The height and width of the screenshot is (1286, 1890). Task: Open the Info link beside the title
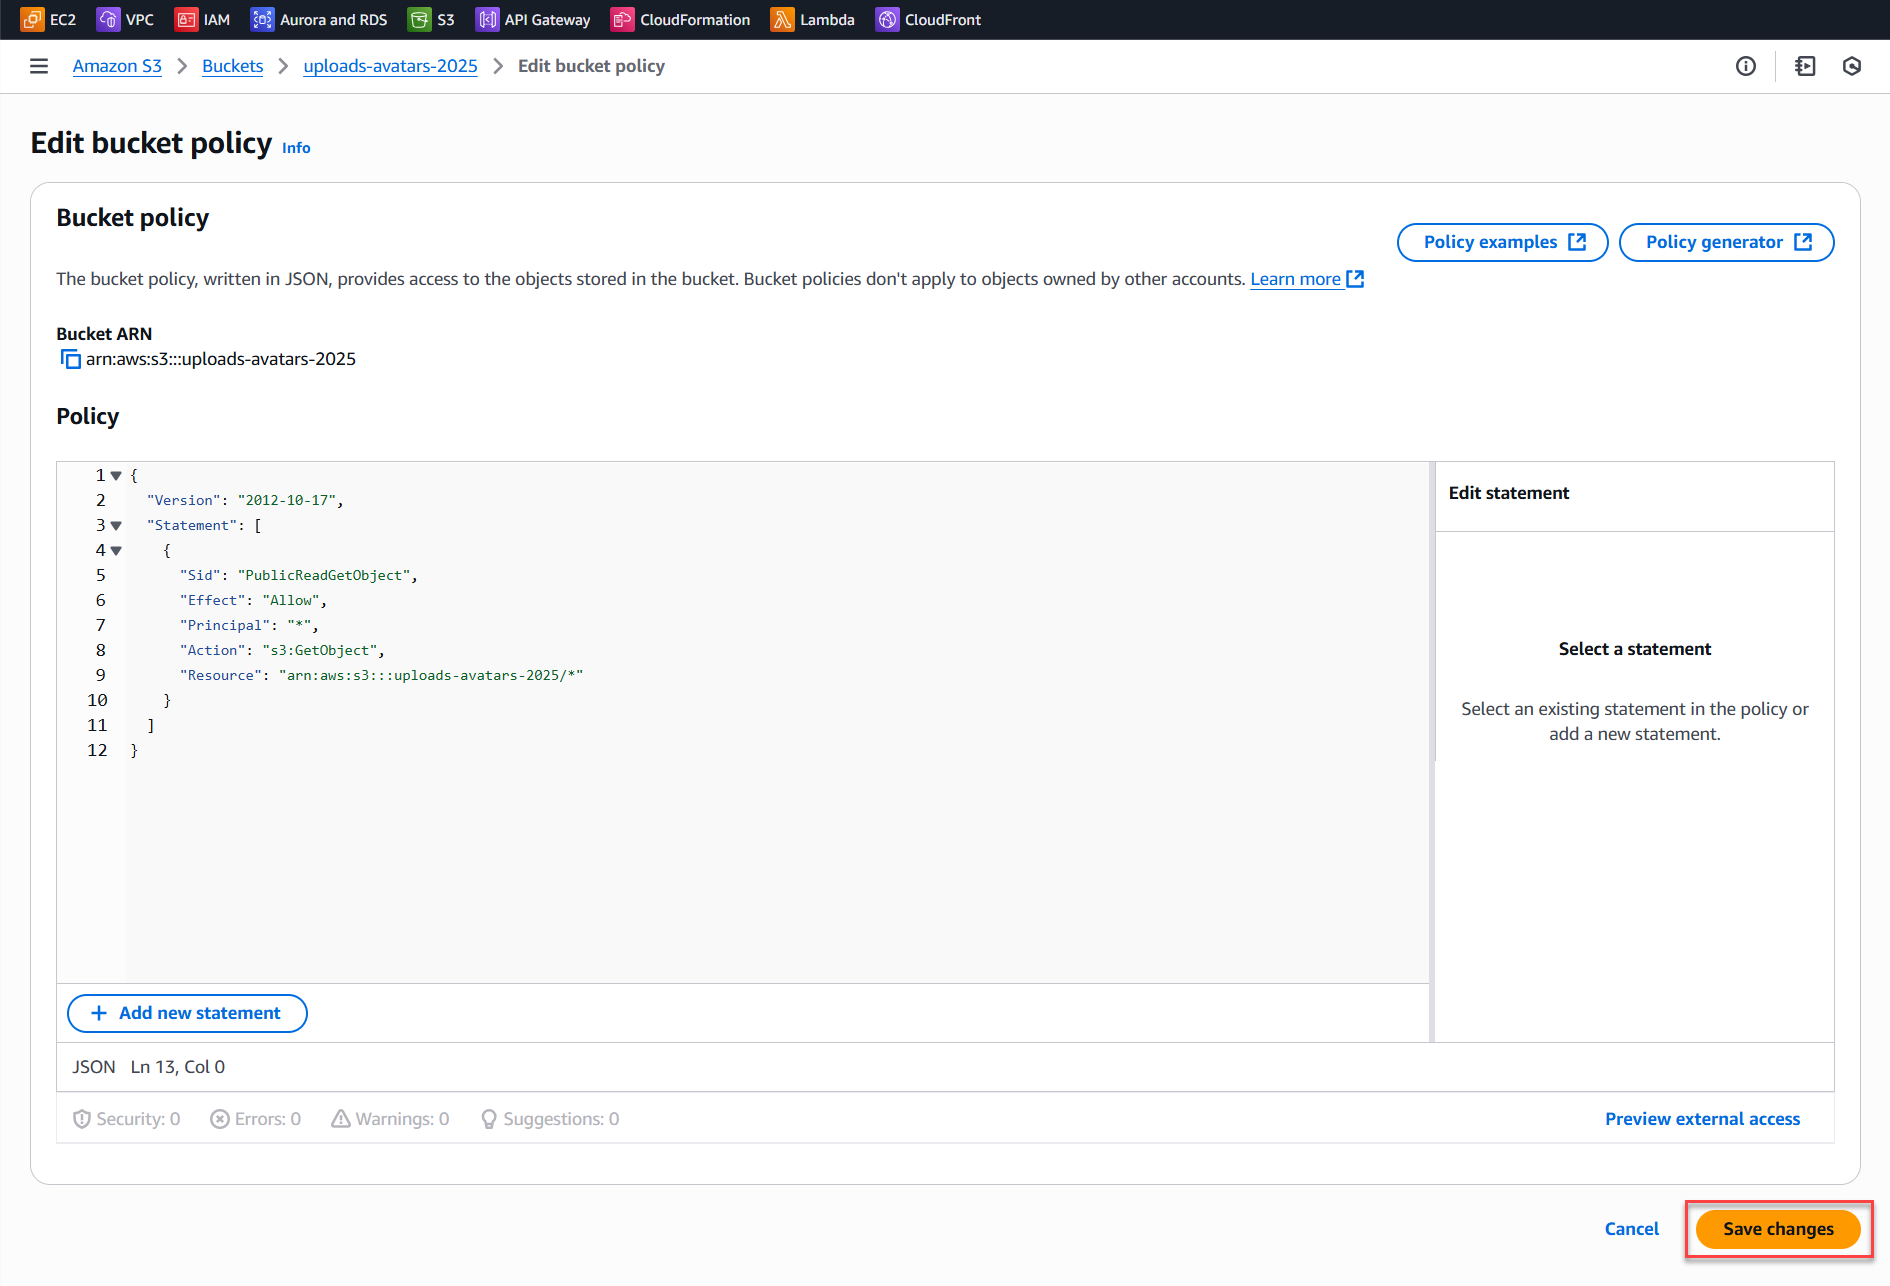click(296, 148)
